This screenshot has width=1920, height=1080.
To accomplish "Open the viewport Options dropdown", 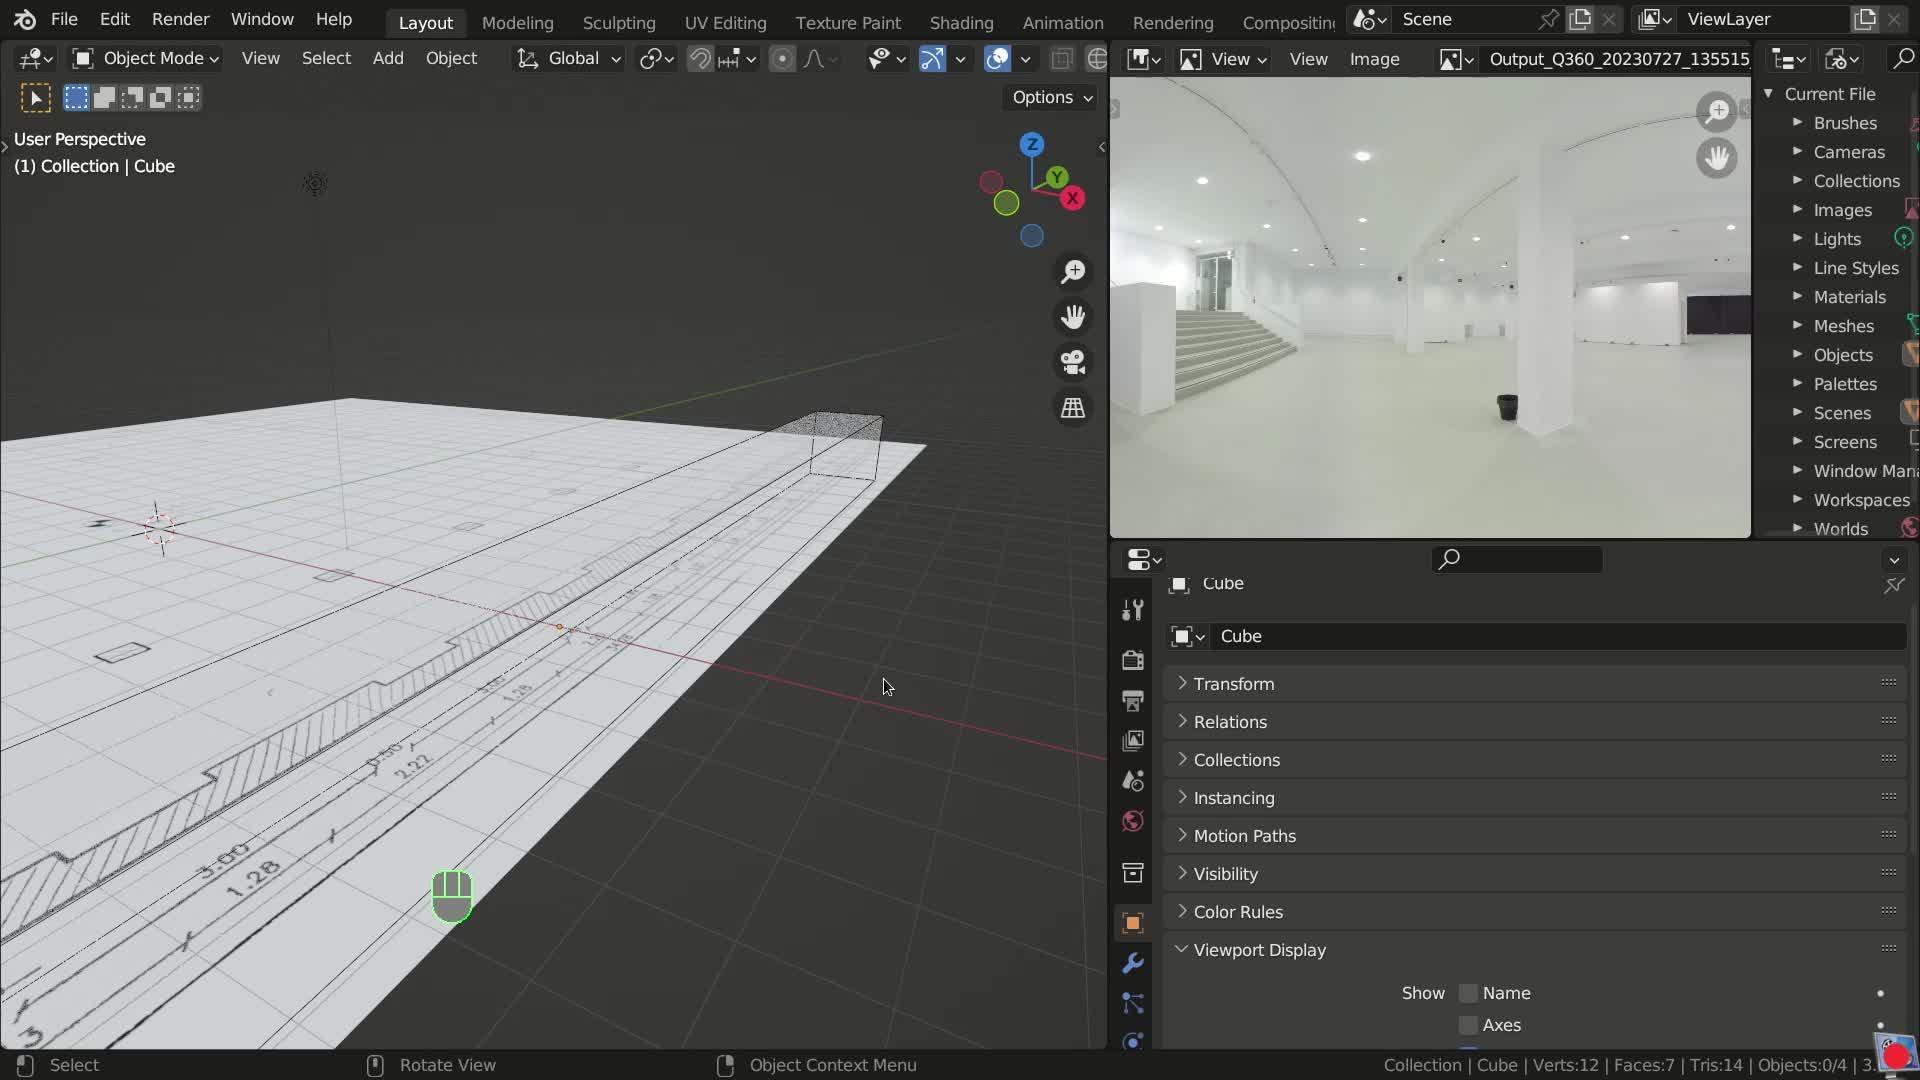I will click(x=1052, y=97).
